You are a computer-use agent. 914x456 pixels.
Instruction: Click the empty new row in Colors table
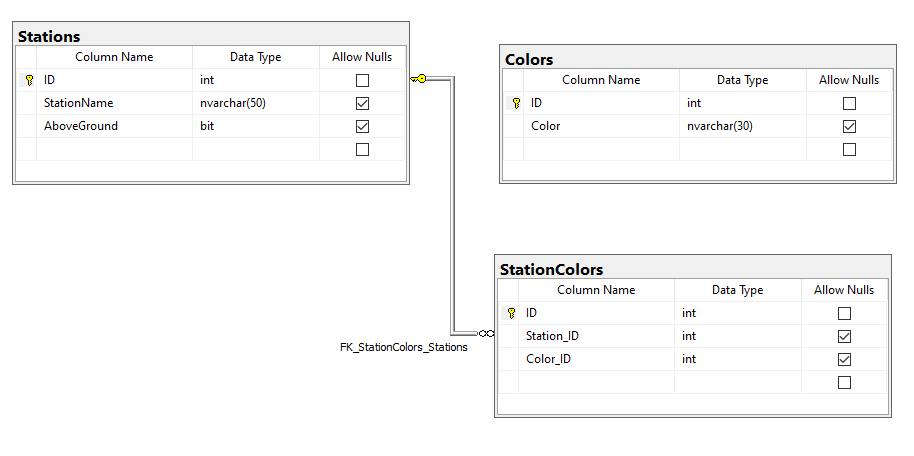point(698,149)
